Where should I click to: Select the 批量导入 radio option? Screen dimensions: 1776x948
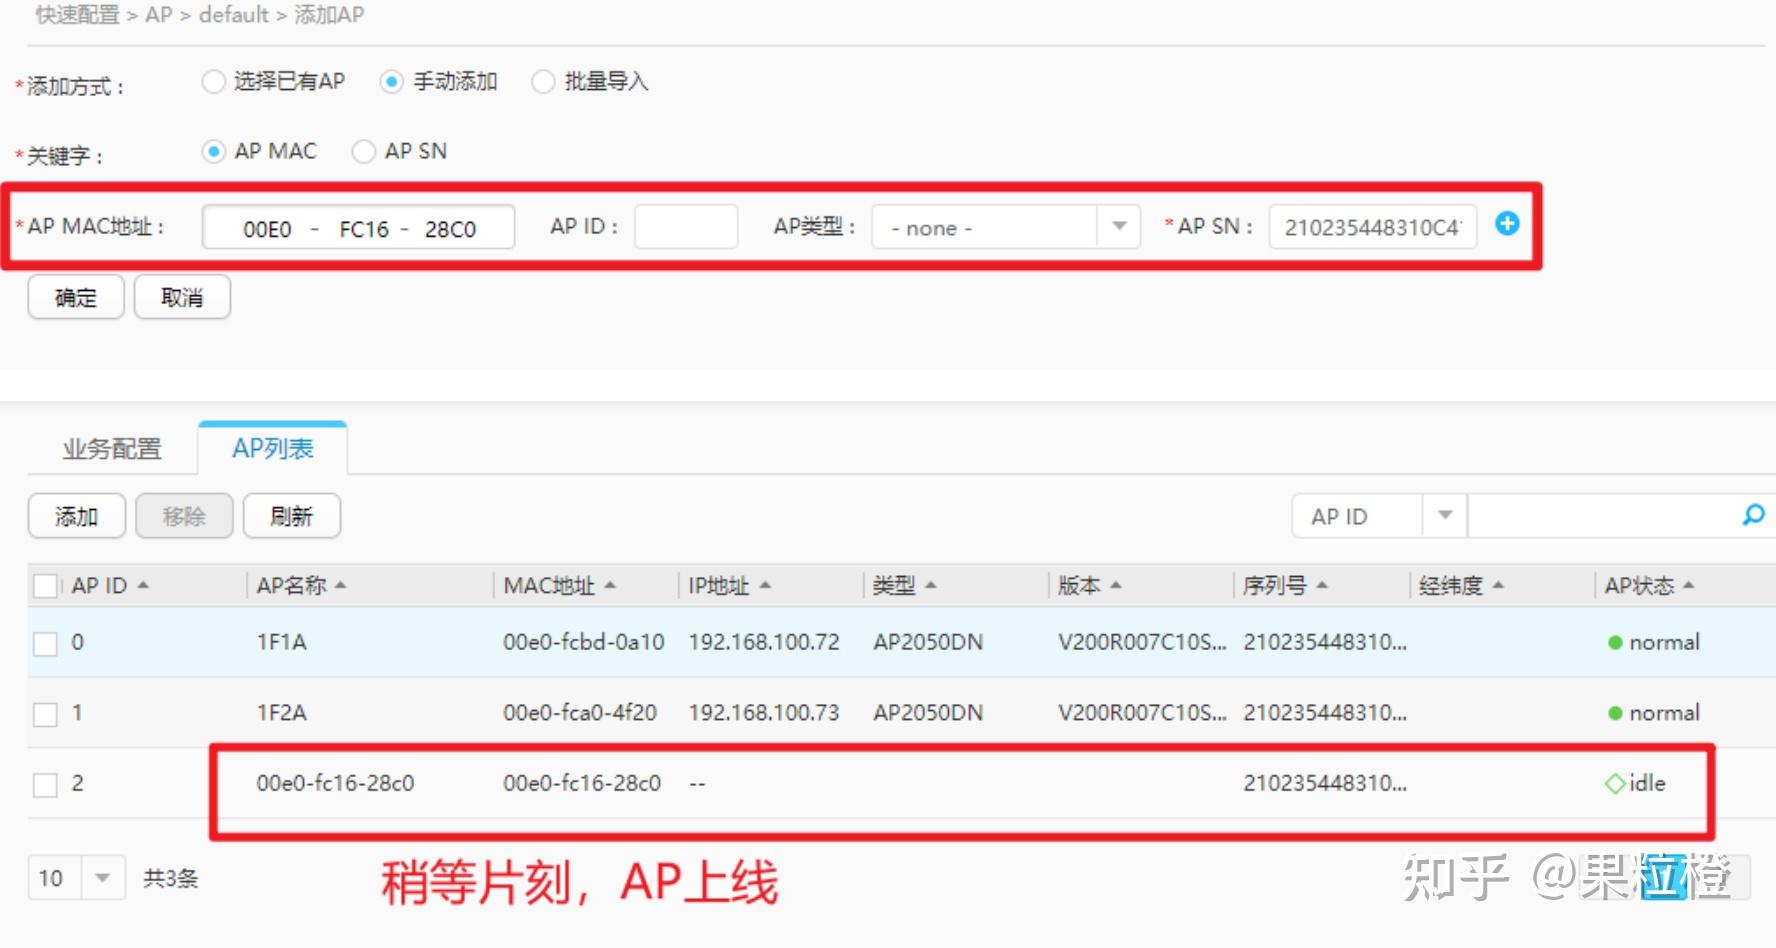(x=543, y=81)
